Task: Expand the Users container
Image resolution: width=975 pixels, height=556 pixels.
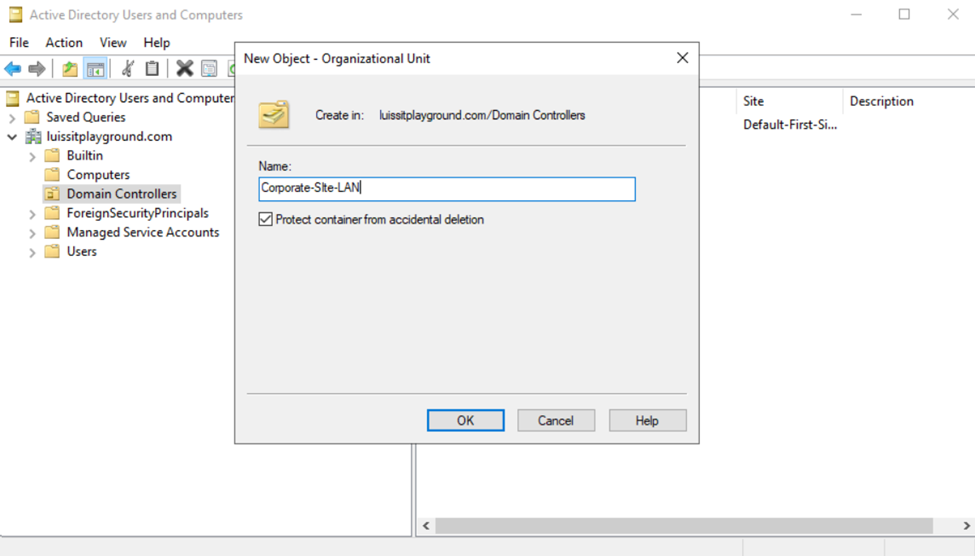Action: [32, 253]
